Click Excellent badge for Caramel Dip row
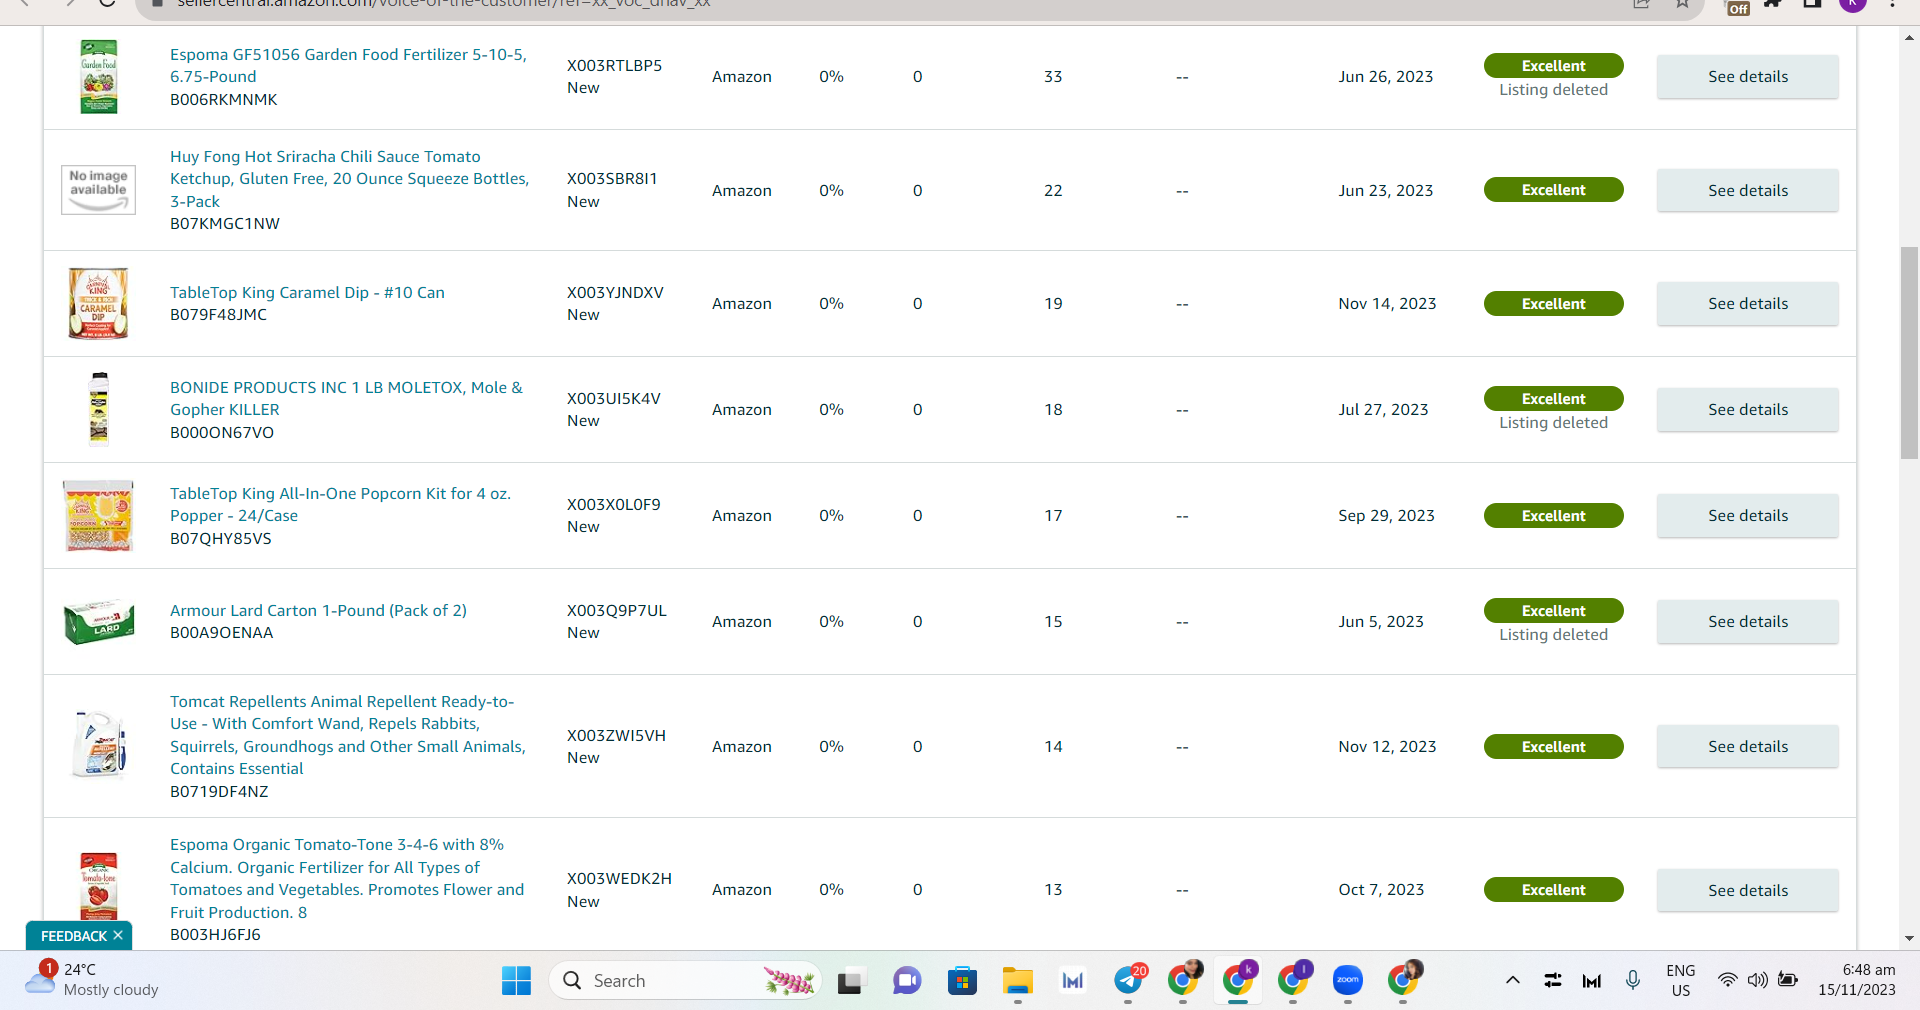This screenshot has height=1010, width=1920. (x=1553, y=304)
